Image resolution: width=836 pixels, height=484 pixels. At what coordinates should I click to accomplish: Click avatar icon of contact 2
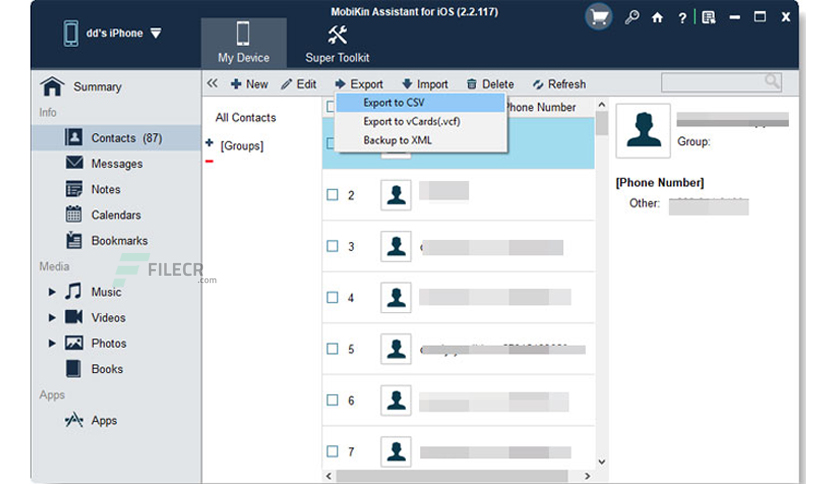[396, 195]
